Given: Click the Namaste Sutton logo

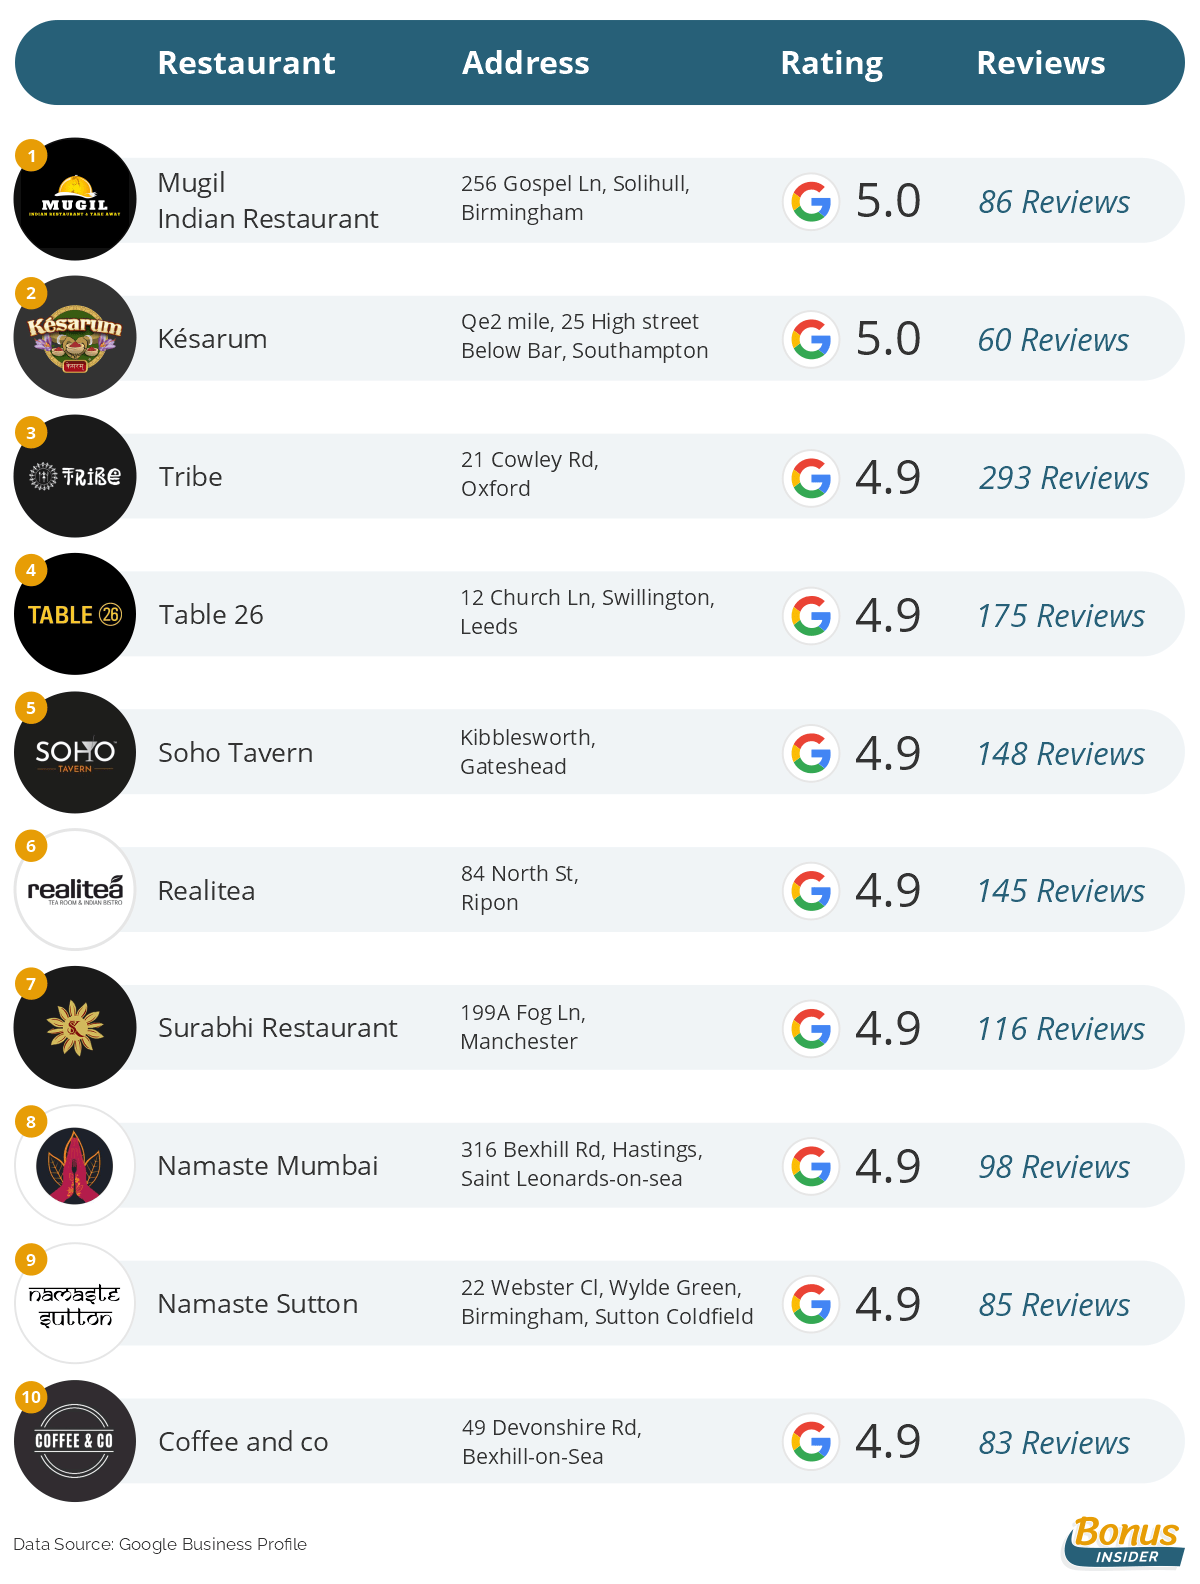Looking at the screenshot, I should coord(75,1303).
